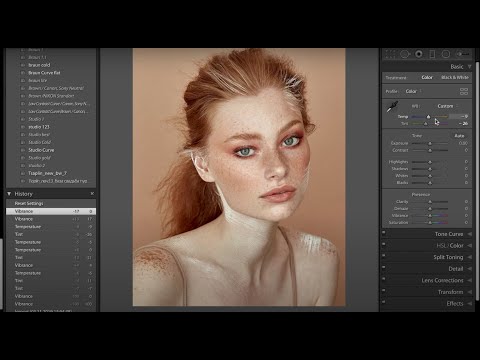The width and height of the screenshot is (480, 360).
Task: Open the Profile Color dropdown
Action: point(413,91)
